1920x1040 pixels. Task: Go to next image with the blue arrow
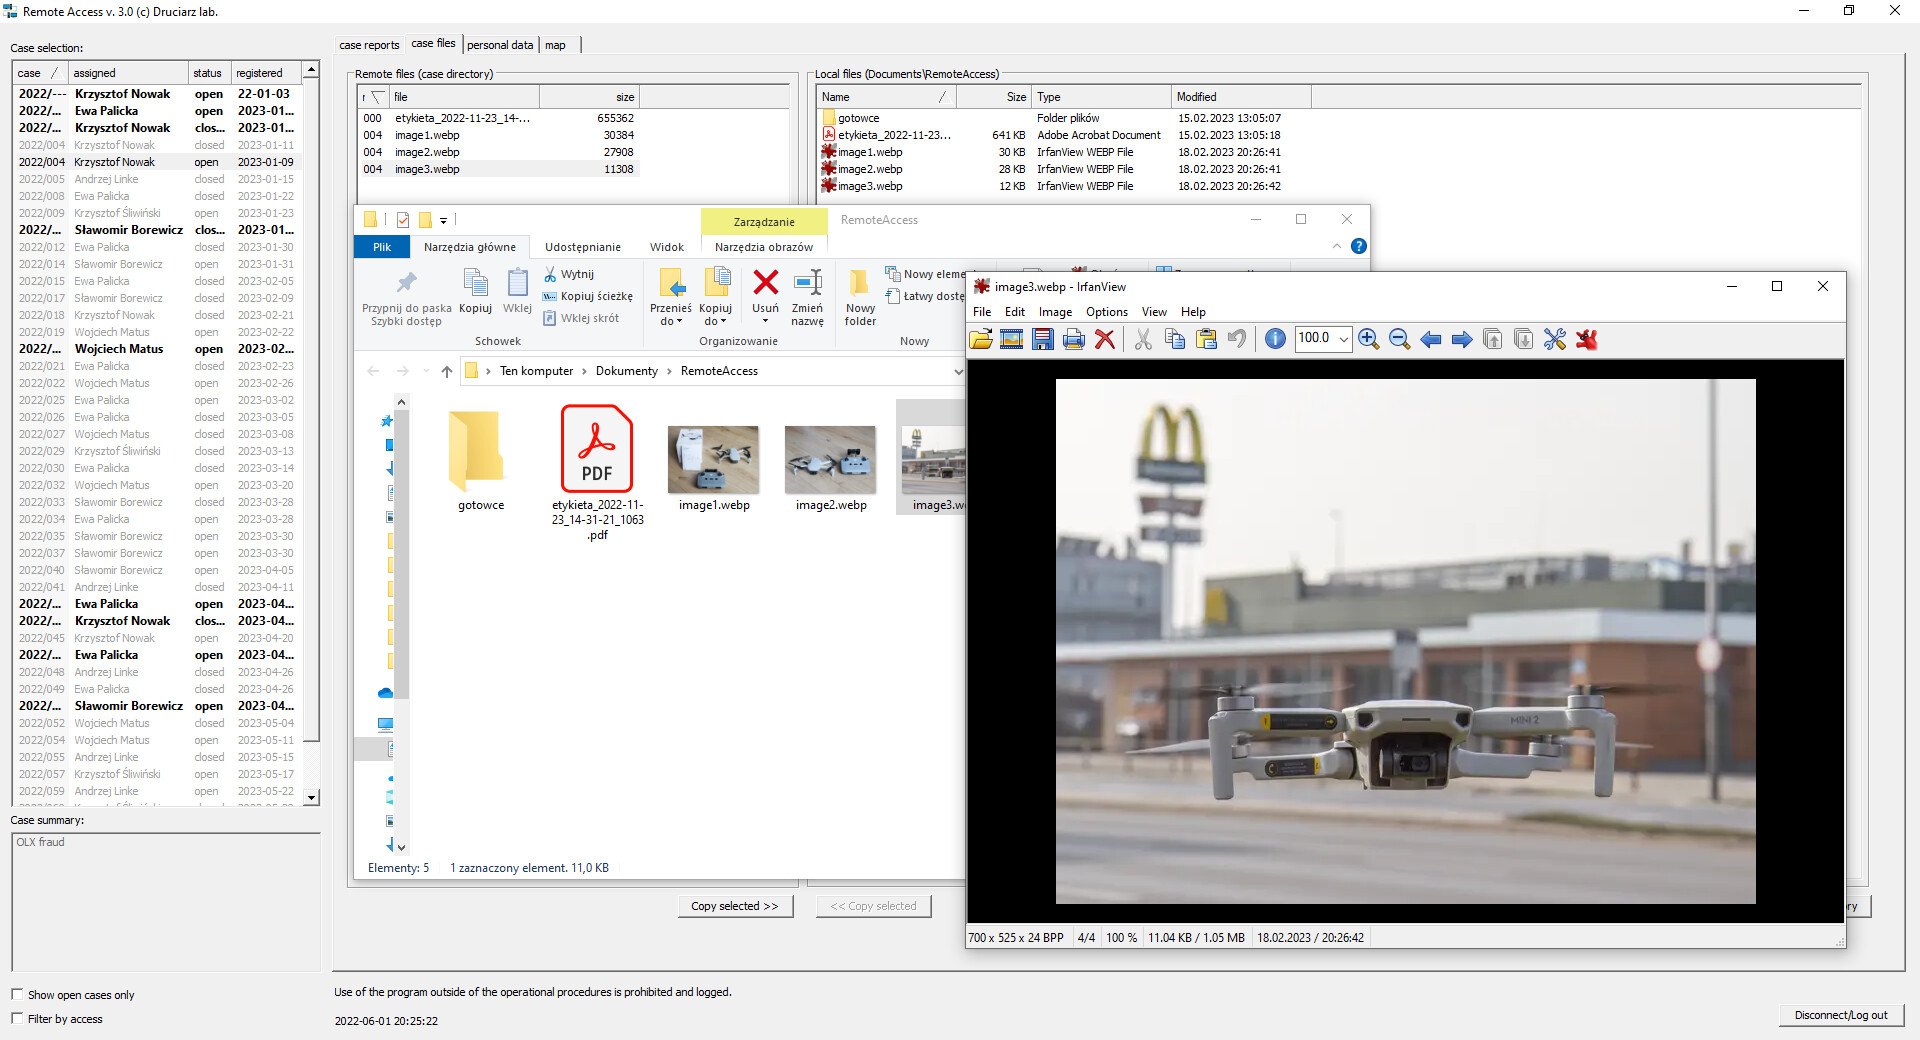click(1461, 339)
